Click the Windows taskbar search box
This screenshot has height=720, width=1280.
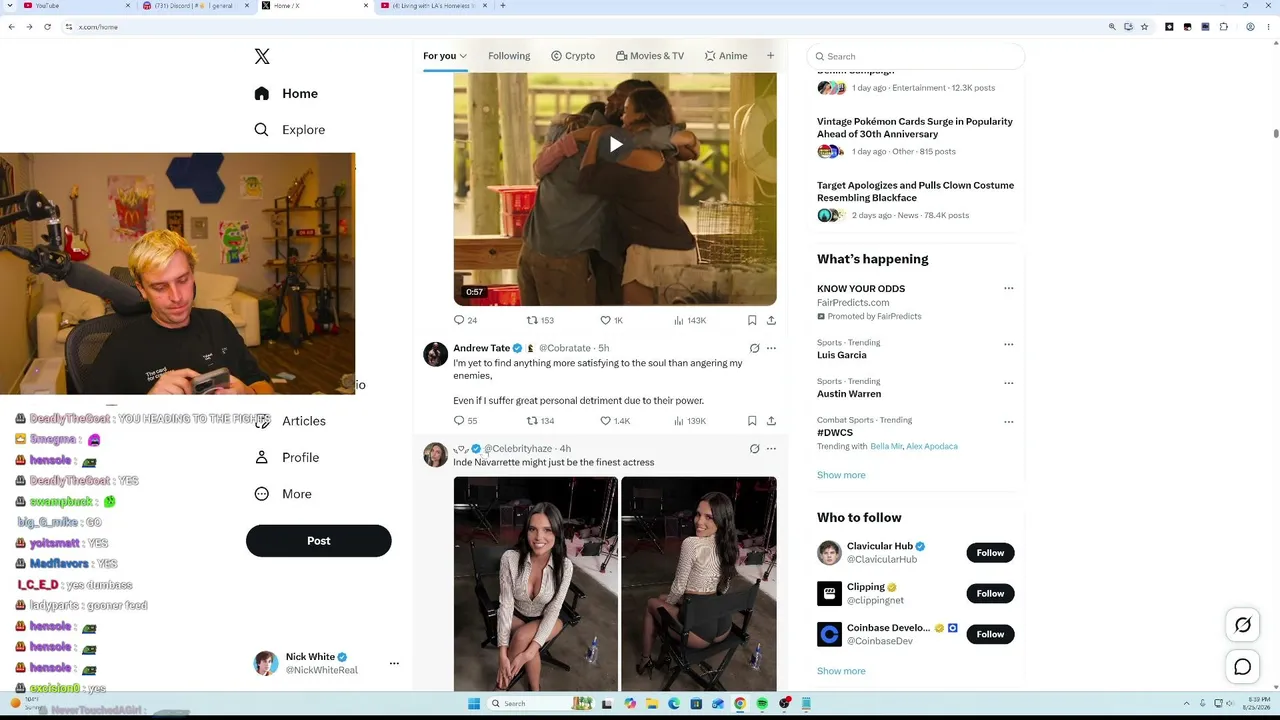pos(540,704)
